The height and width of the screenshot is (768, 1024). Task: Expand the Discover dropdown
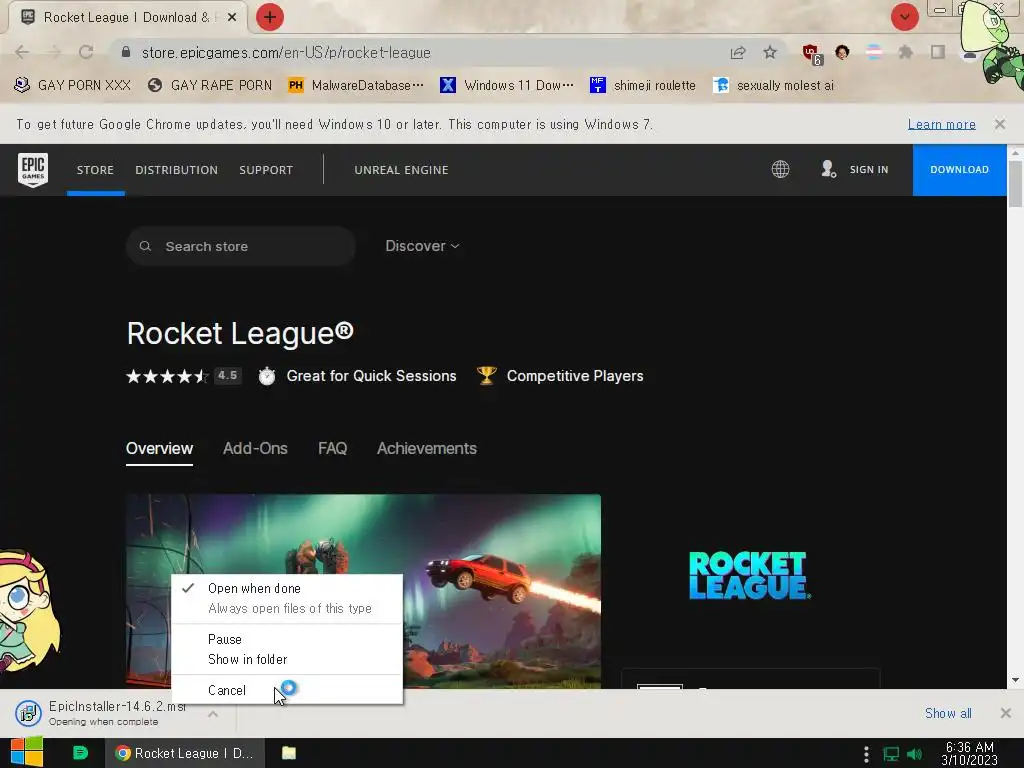click(422, 246)
